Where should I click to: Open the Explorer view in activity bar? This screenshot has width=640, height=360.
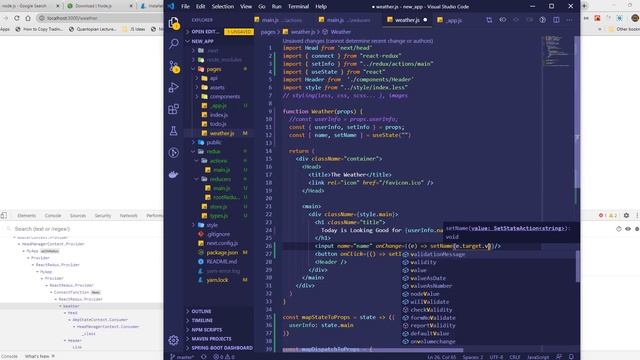coord(174,23)
